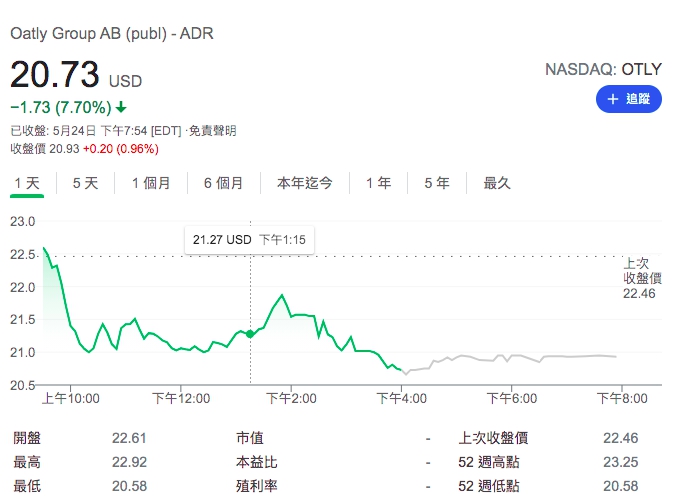
Task: Switch to the 1 年 tab
Action: [x=378, y=183]
